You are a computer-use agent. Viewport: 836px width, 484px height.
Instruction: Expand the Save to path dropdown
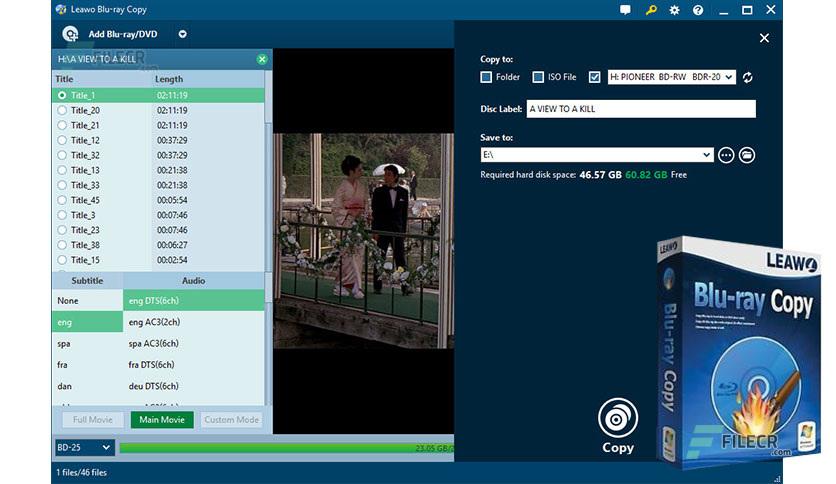coord(706,155)
